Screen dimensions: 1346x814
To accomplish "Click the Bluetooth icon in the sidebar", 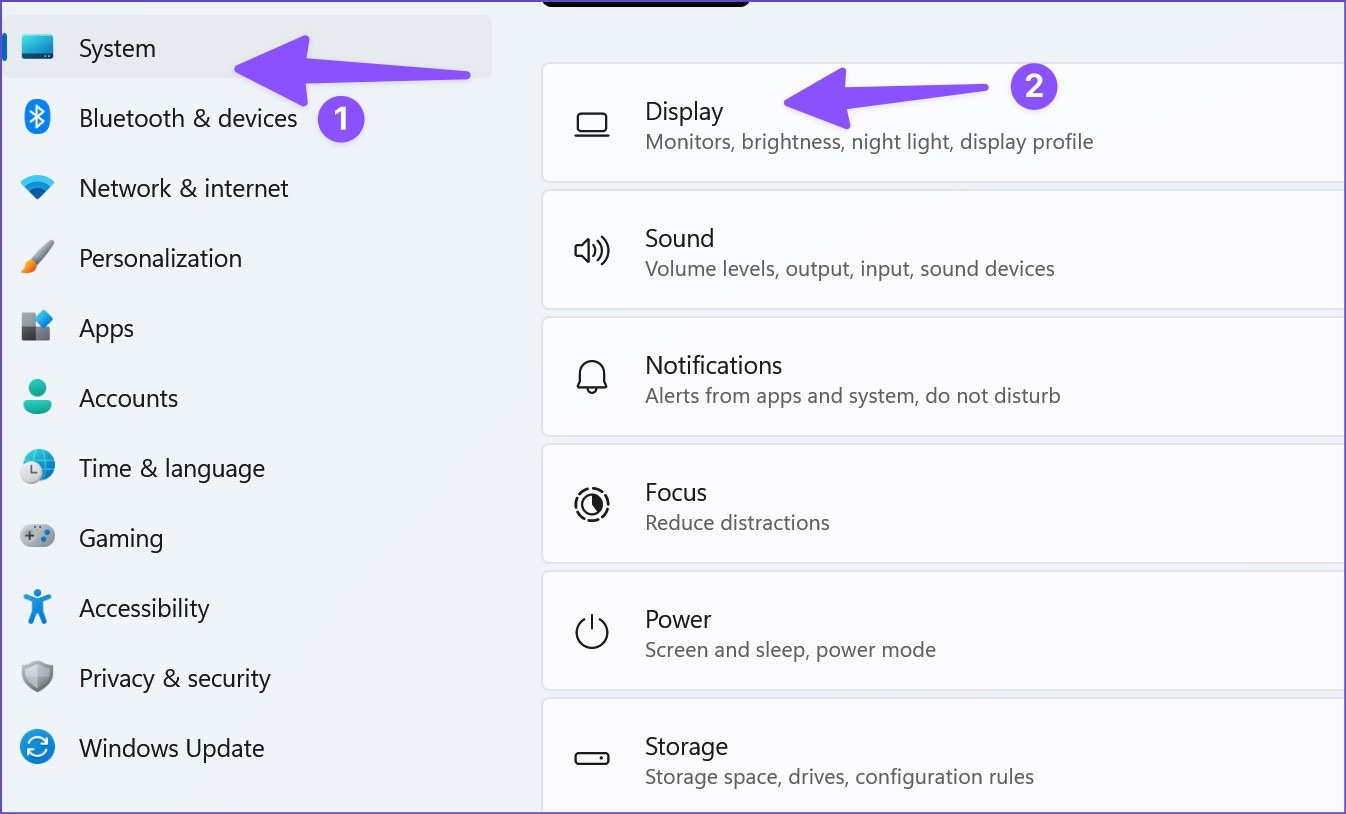I will pyautogui.click(x=38, y=118).
